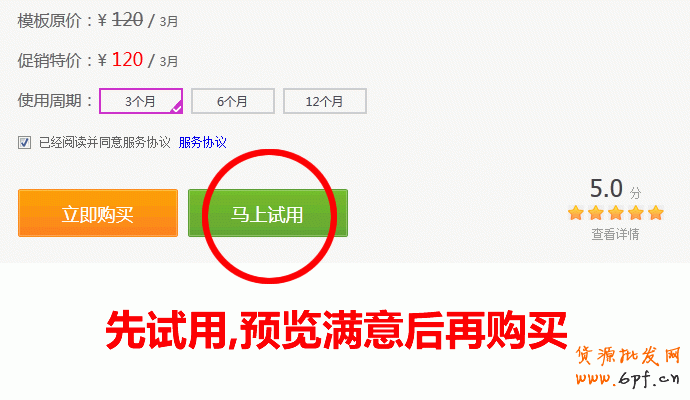Select the 3个月 usage period
The image size is (690, 400).
[x=141, y=101]
